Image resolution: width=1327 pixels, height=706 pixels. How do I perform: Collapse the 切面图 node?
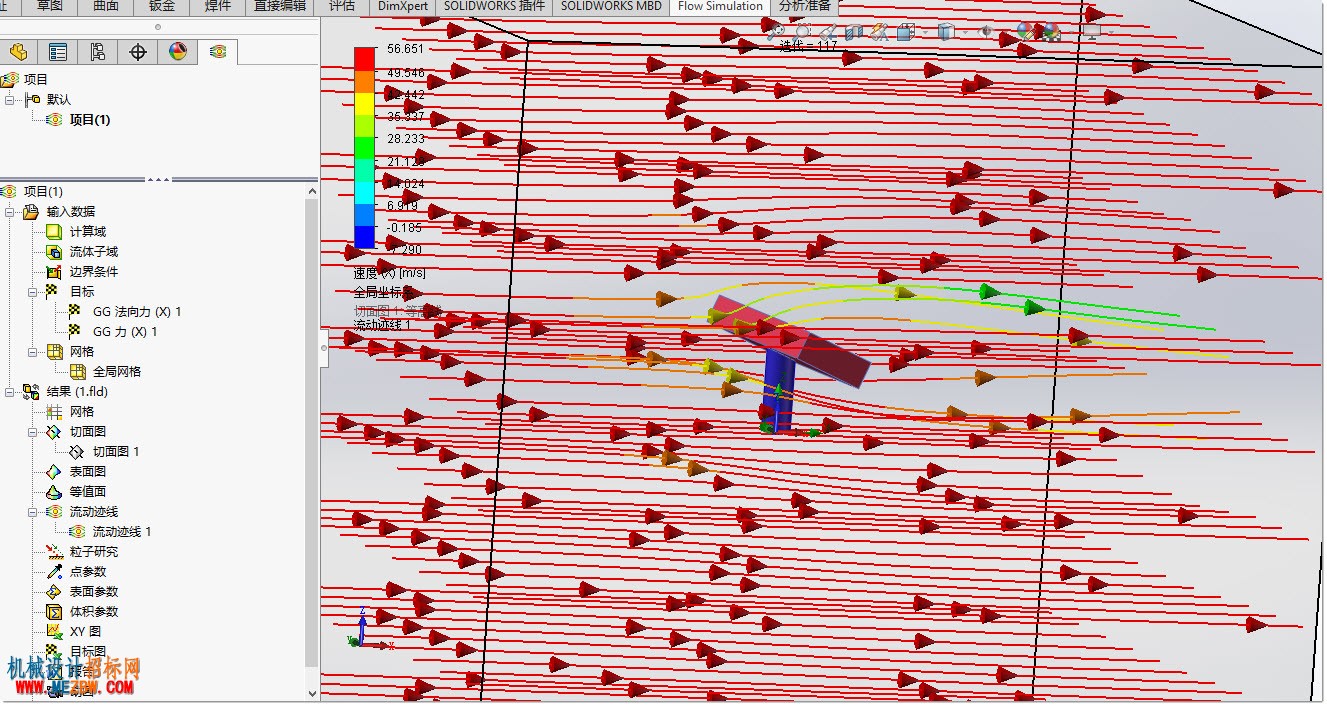pos(33,432)
